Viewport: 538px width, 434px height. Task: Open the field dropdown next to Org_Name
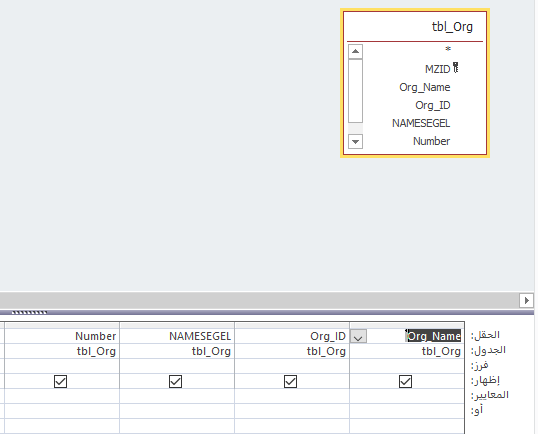[358, 336]
